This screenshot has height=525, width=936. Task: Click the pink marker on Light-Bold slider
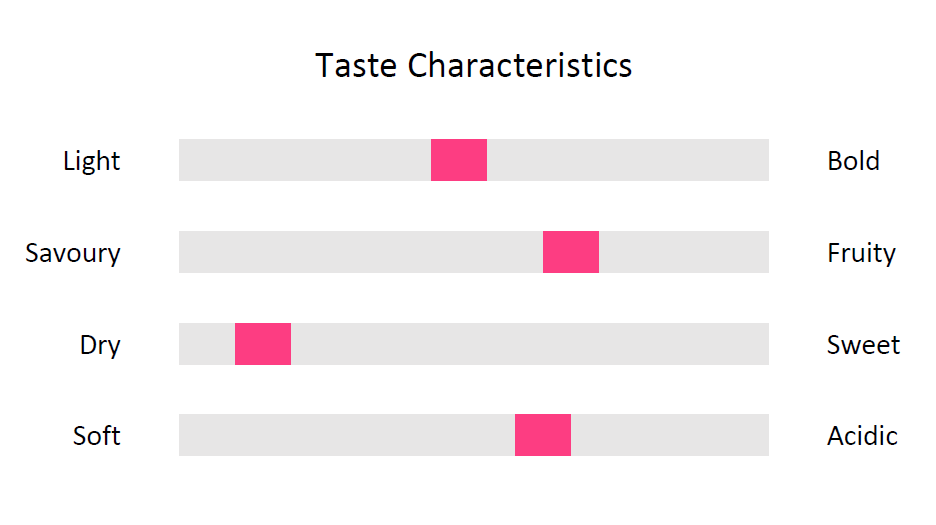tap(459, 160)
